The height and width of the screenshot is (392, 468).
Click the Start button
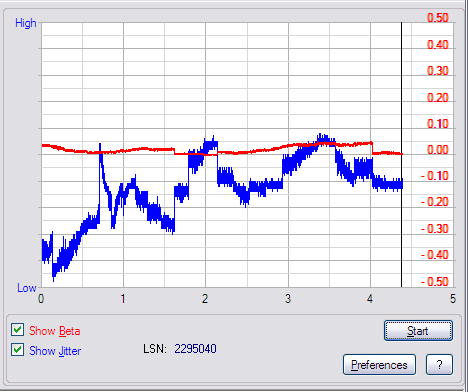pyautogui.click(x=418, y=331)
